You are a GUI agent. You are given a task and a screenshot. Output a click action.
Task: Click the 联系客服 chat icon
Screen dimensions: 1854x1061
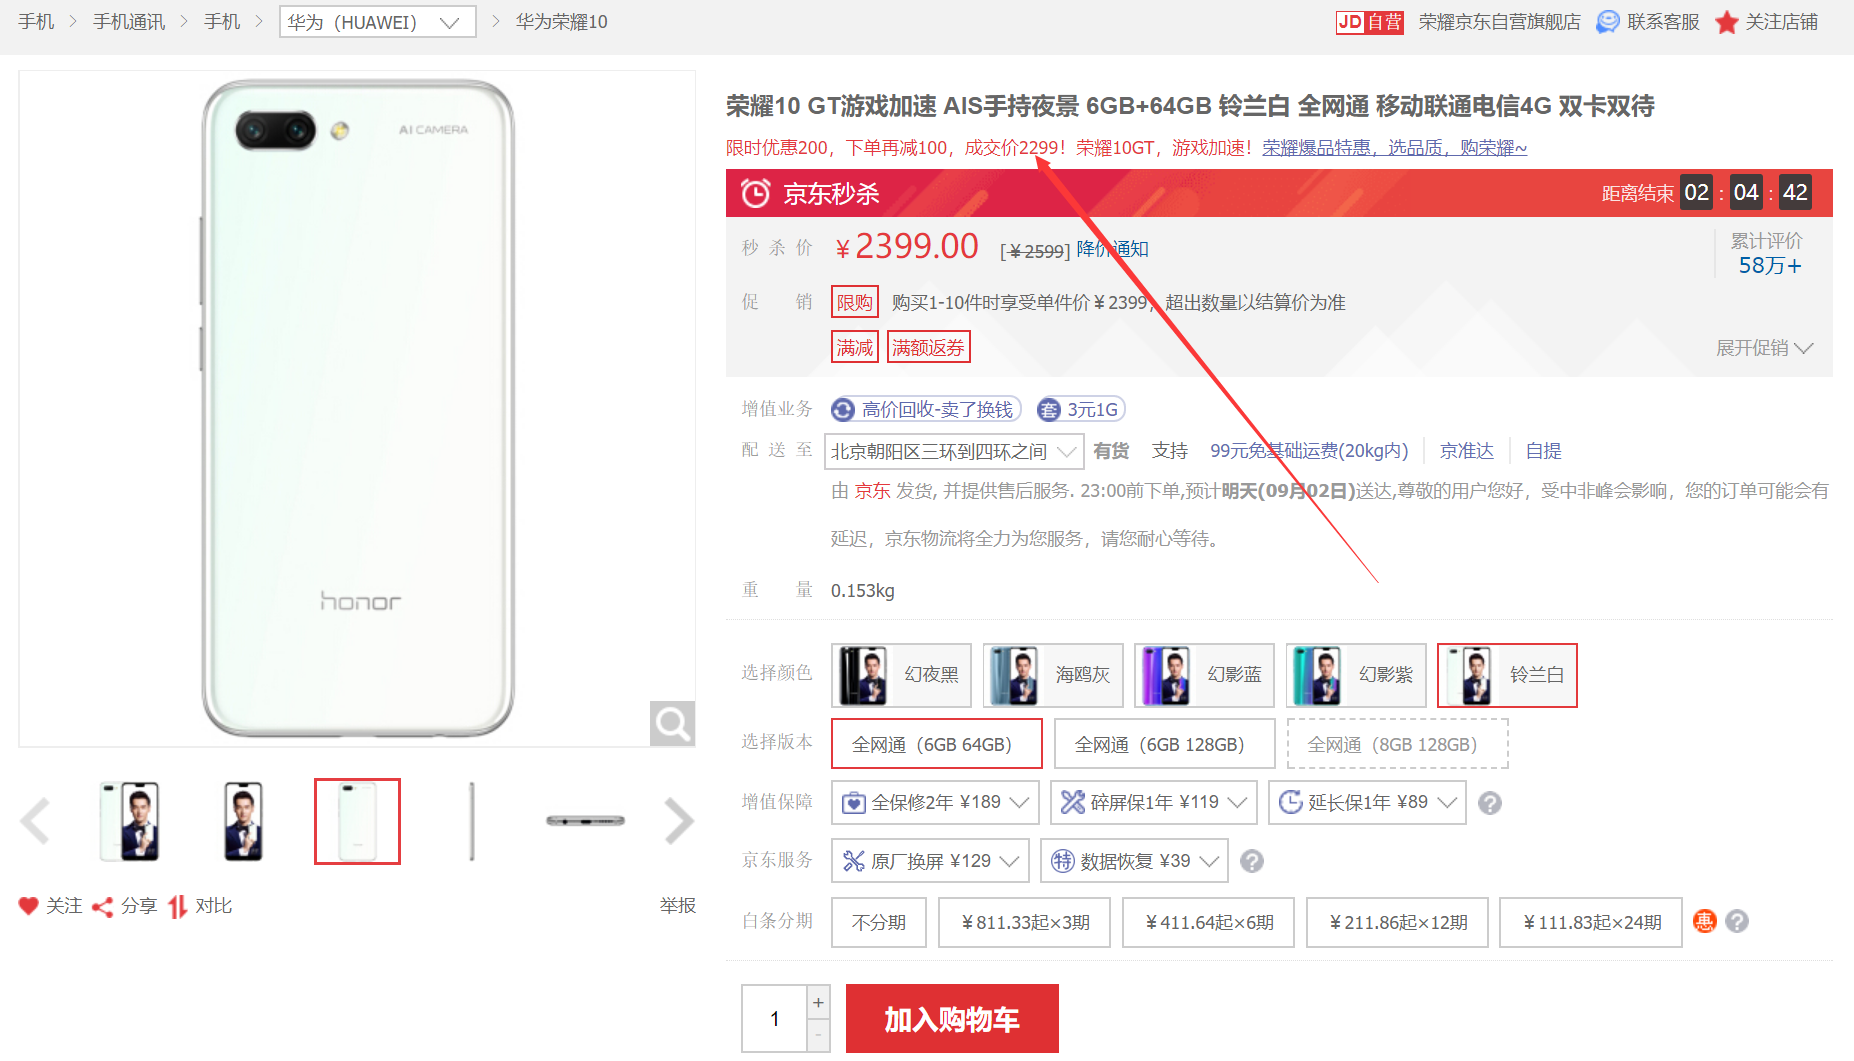point(1607,22)
